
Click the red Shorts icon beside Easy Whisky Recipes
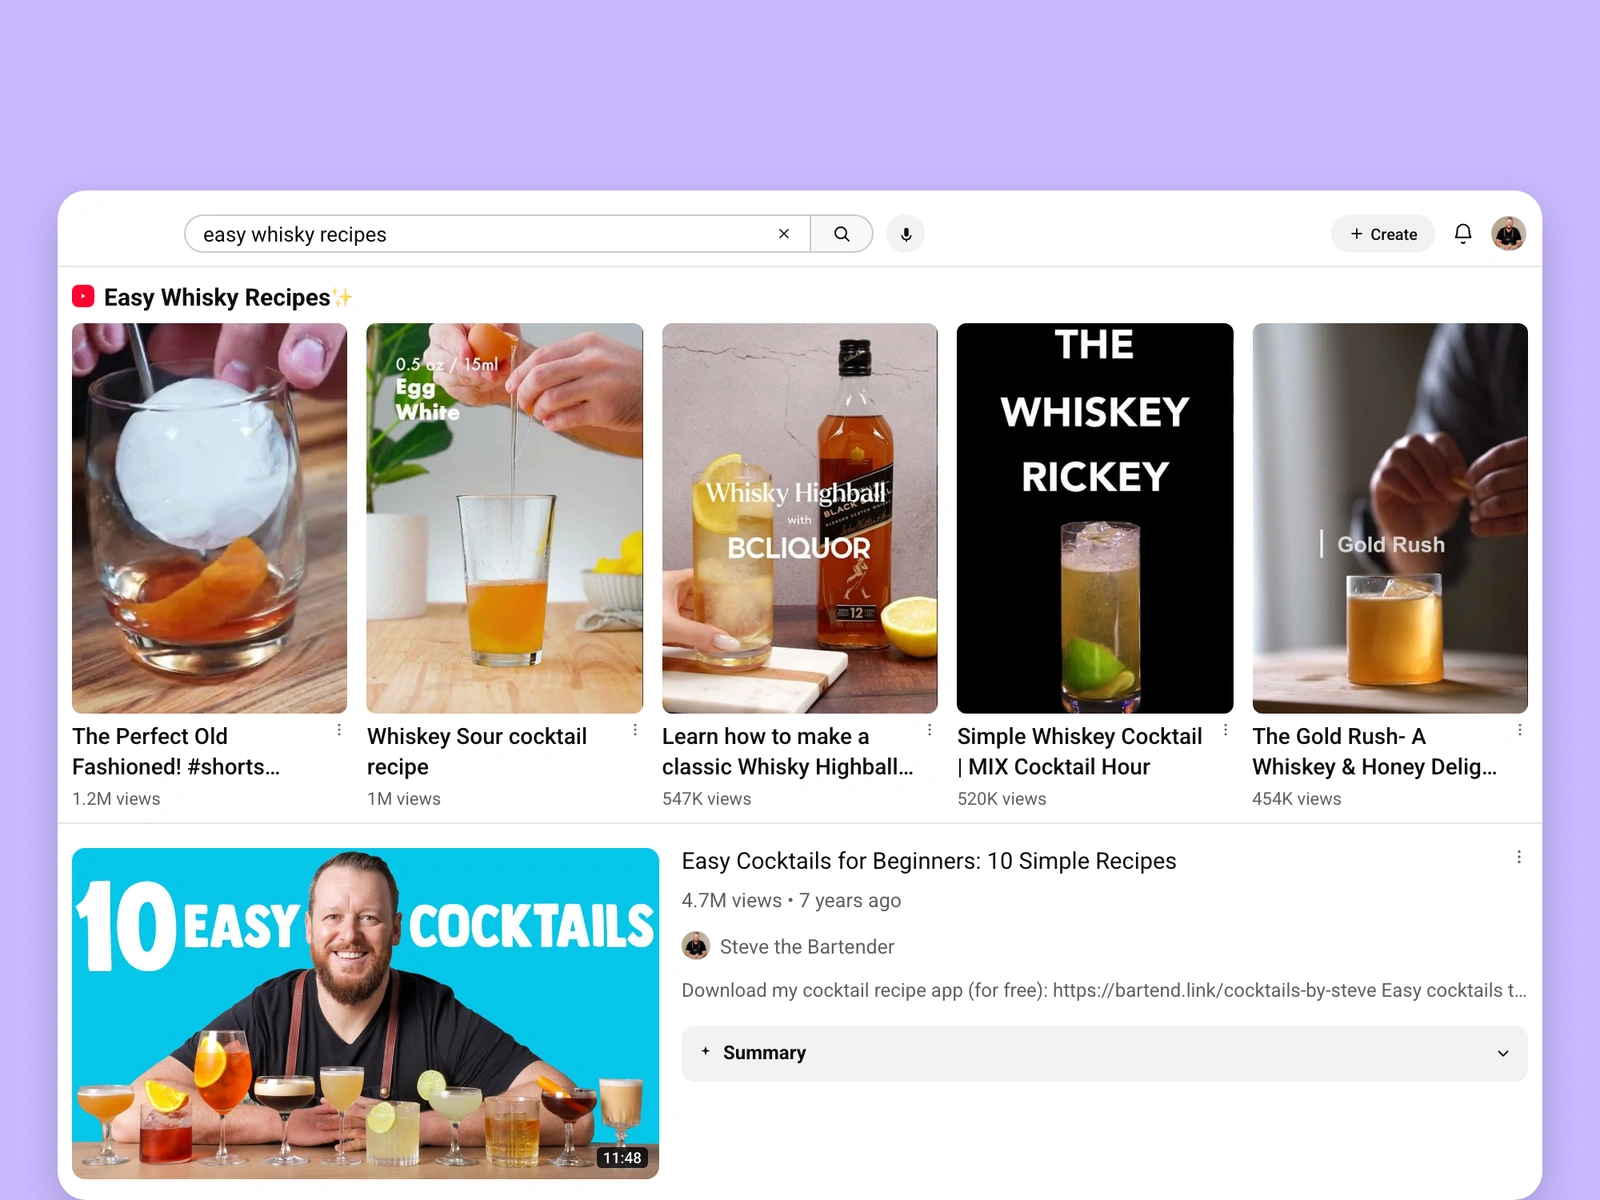[x=83, y=297]
